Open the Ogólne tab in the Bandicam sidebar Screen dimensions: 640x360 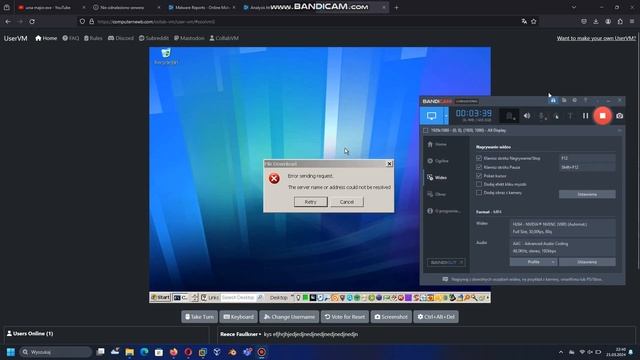[438, 161]
